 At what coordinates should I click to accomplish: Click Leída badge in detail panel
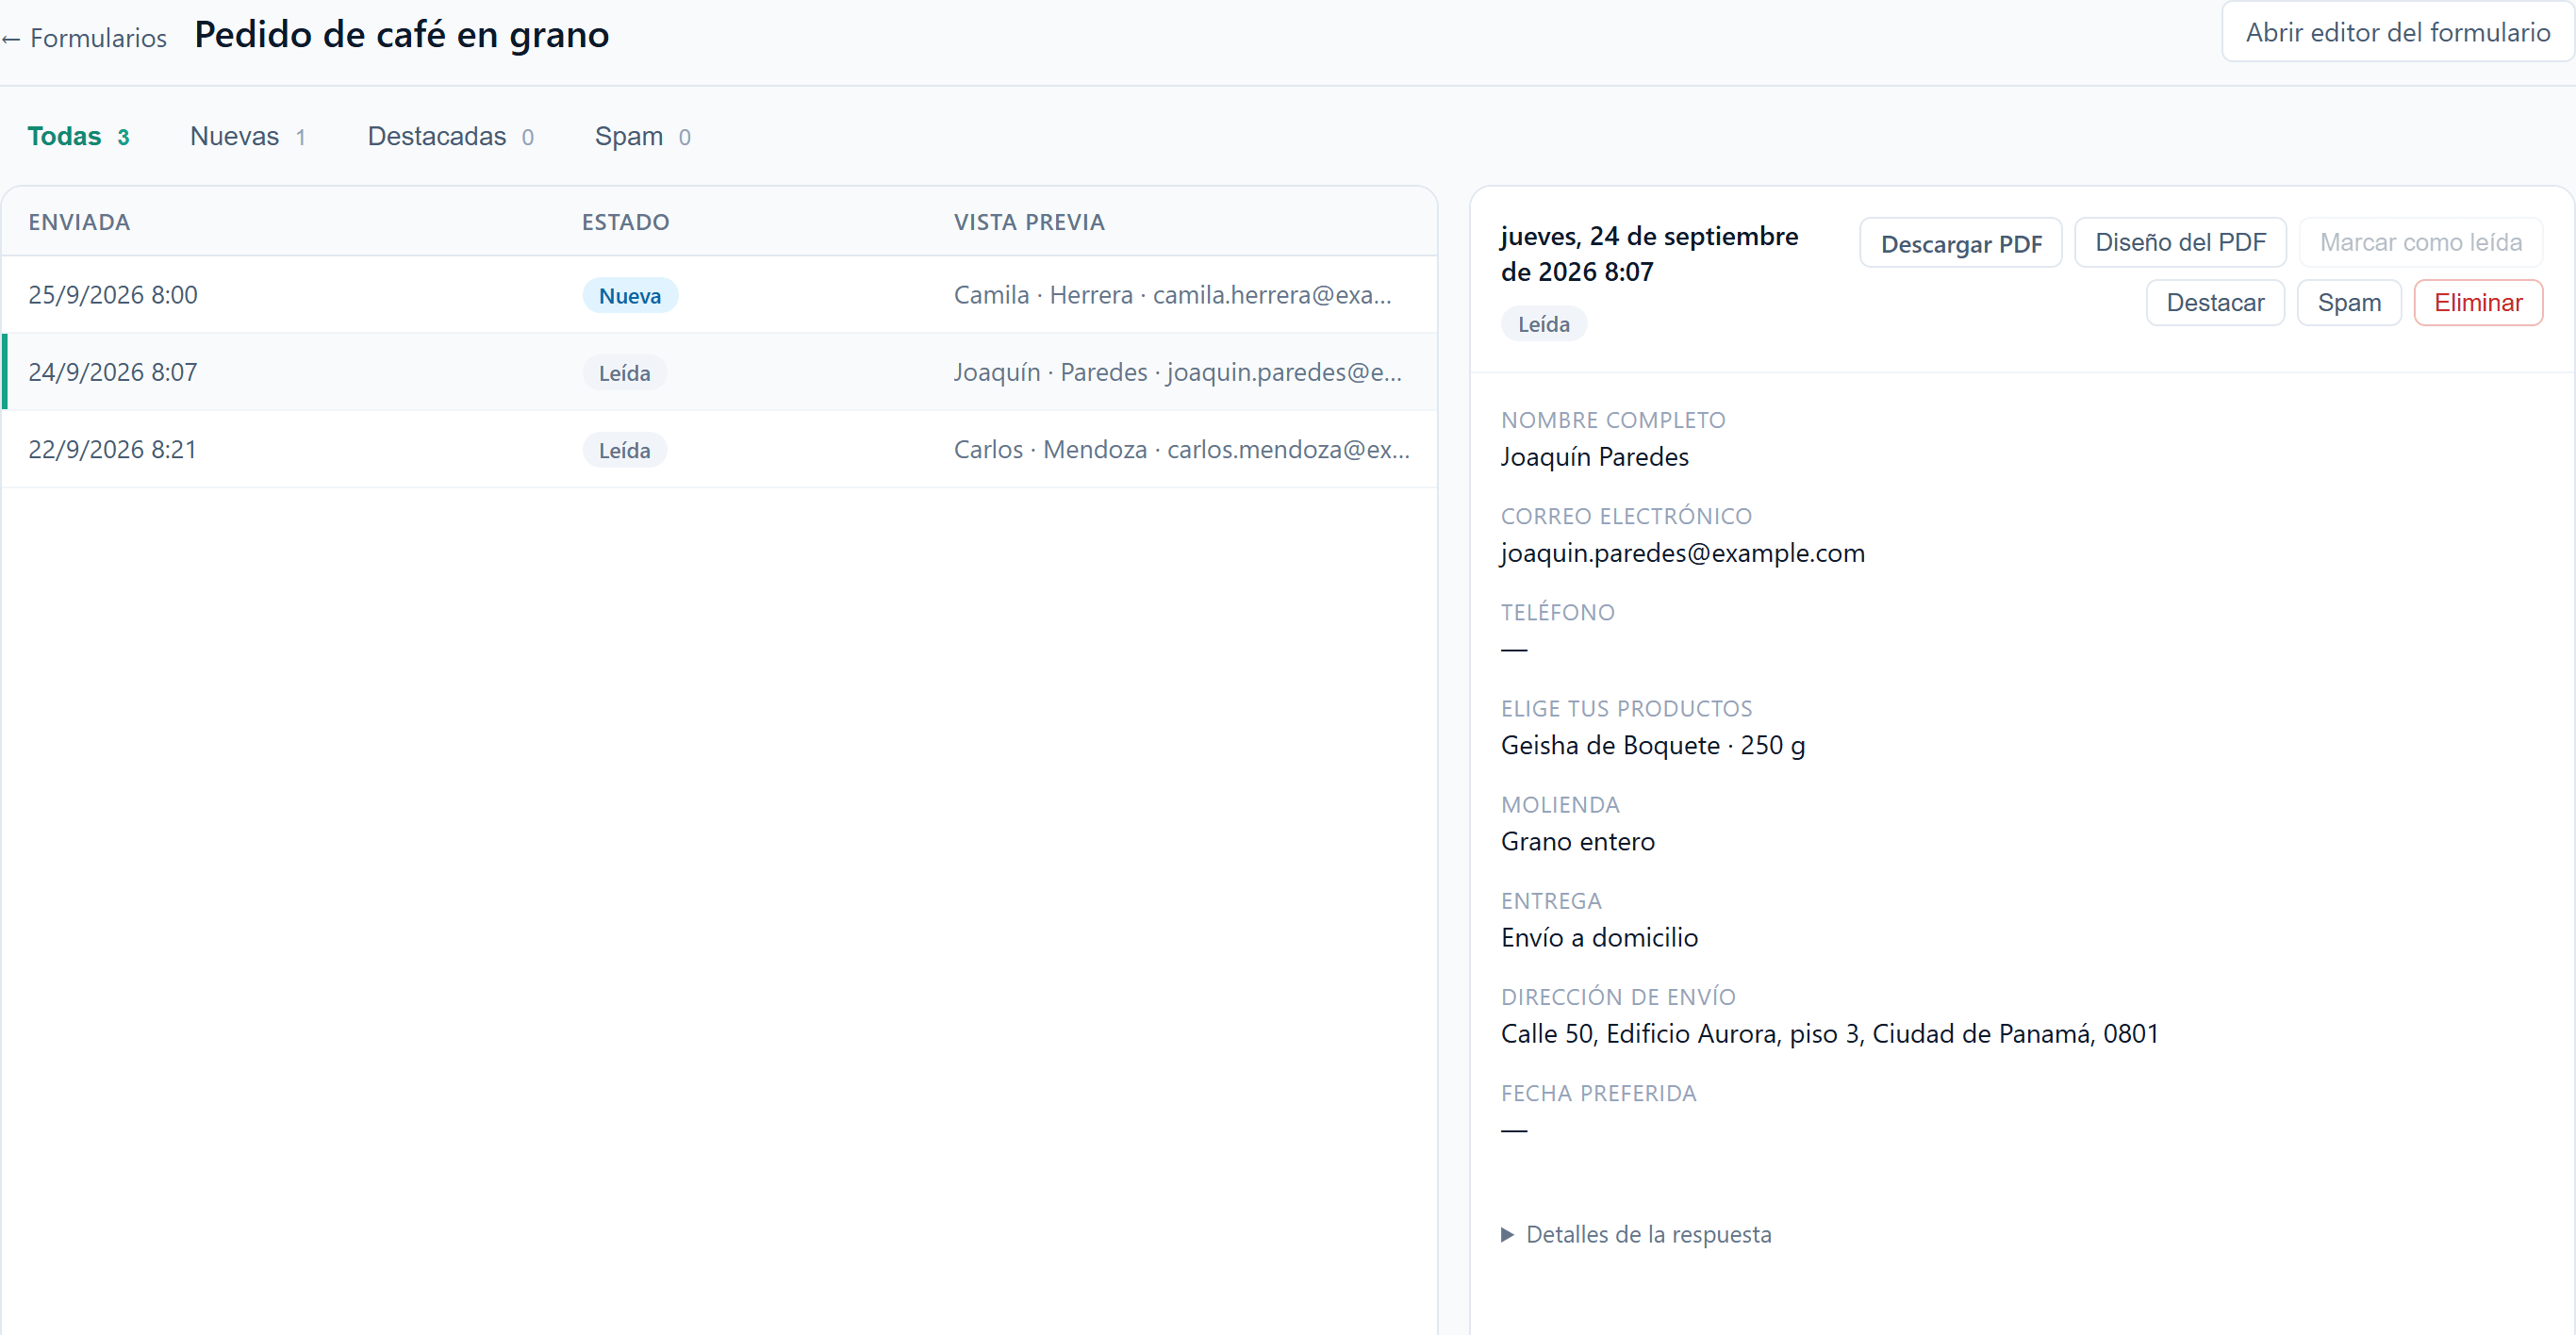pos(1543,324)
